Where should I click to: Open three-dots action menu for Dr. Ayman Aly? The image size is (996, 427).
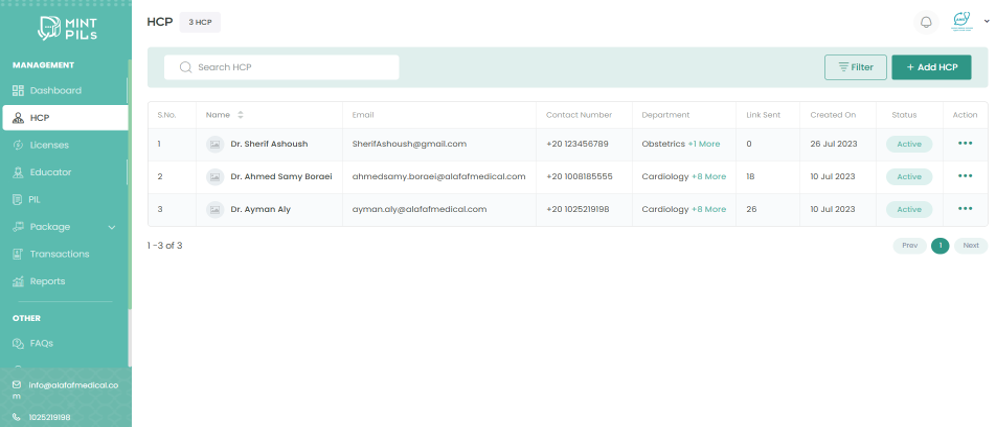(x=964, y=209)
